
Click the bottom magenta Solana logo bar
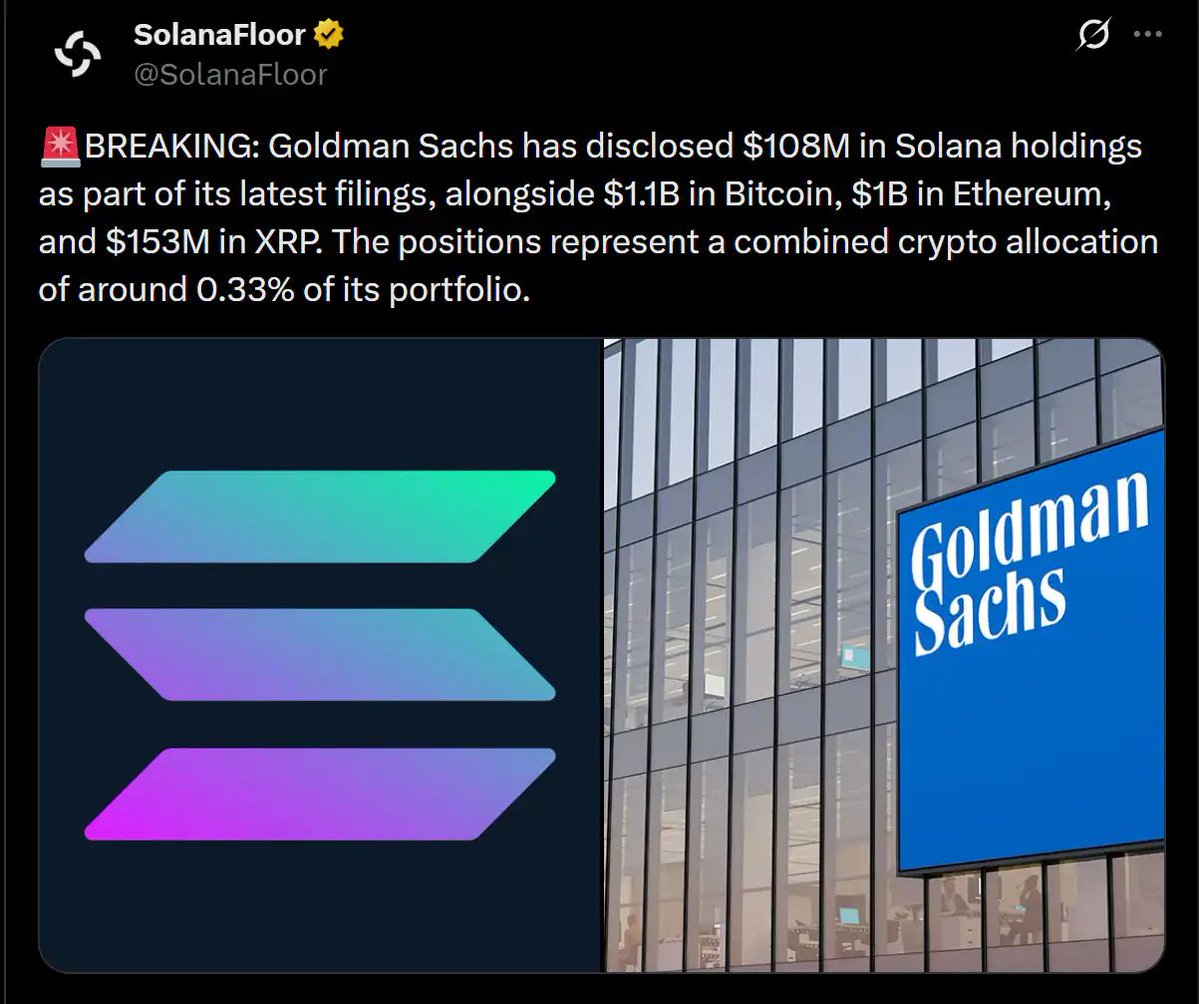coord(320,793)
